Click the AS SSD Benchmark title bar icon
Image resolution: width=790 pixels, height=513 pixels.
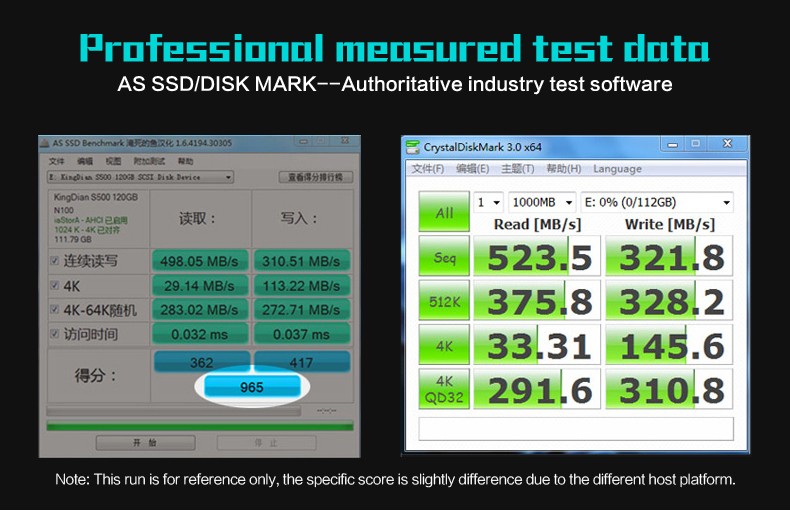[x=45, y=143]
